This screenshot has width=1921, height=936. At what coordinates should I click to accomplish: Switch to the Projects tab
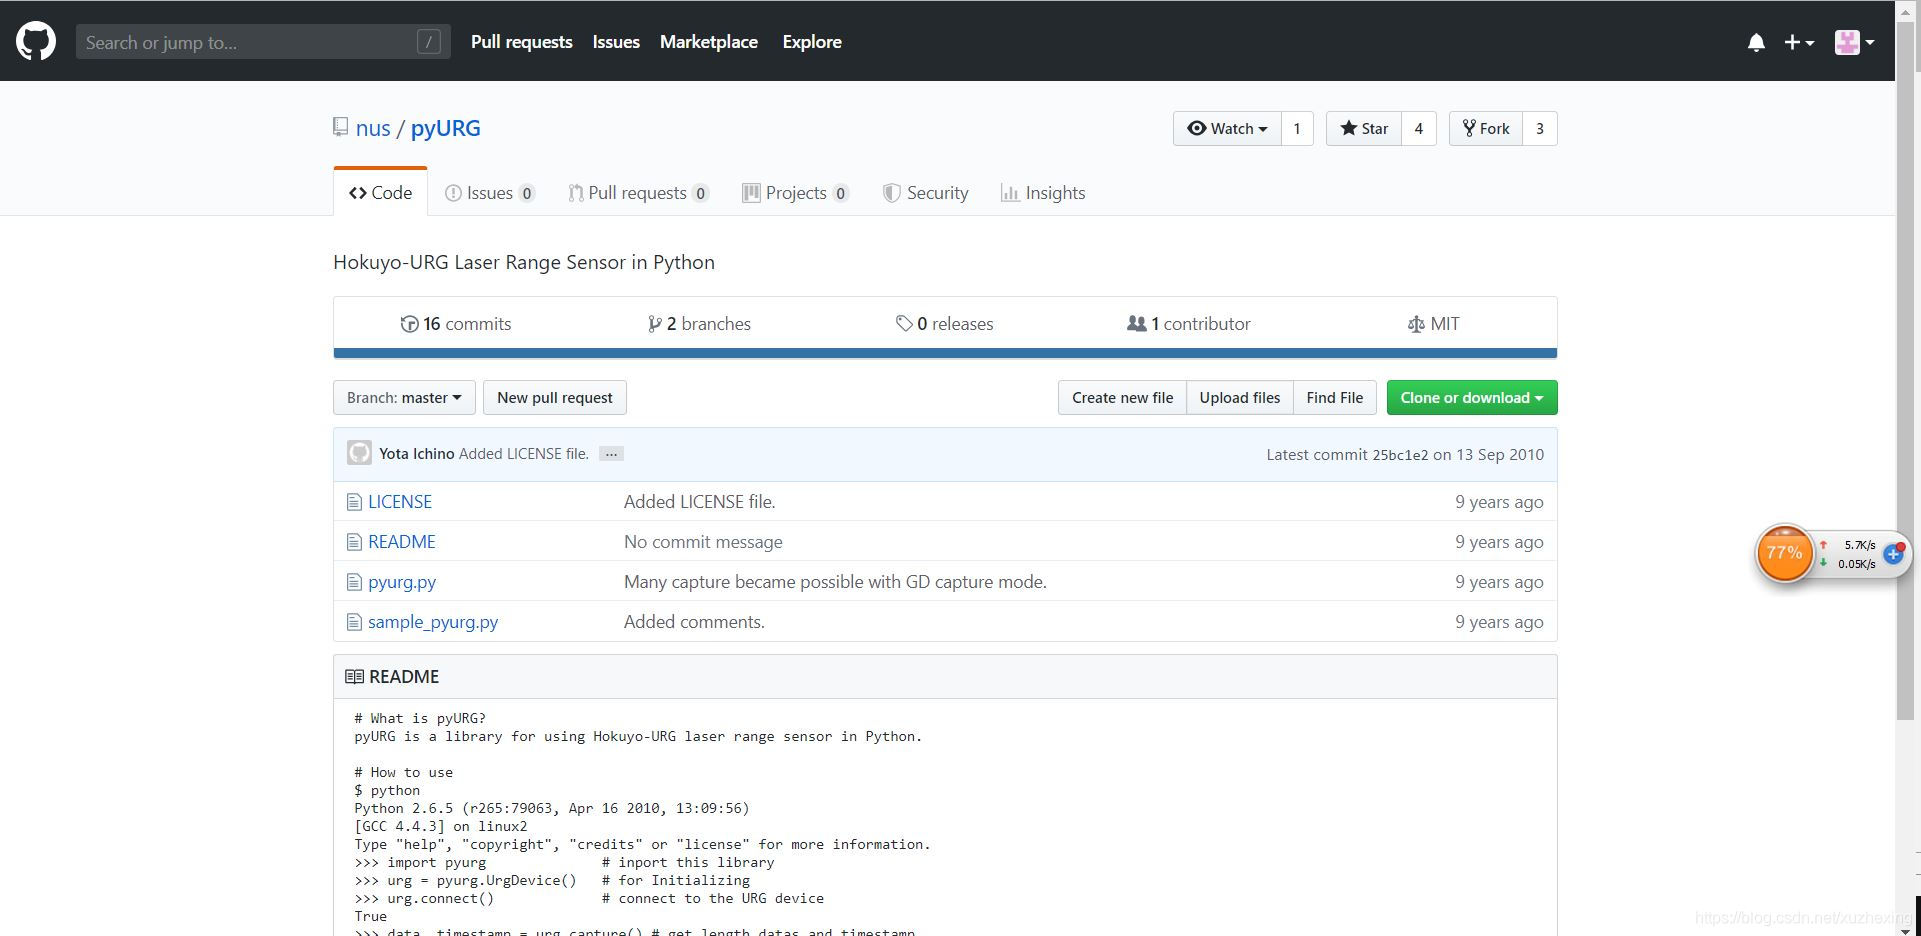tap(795, 193)
